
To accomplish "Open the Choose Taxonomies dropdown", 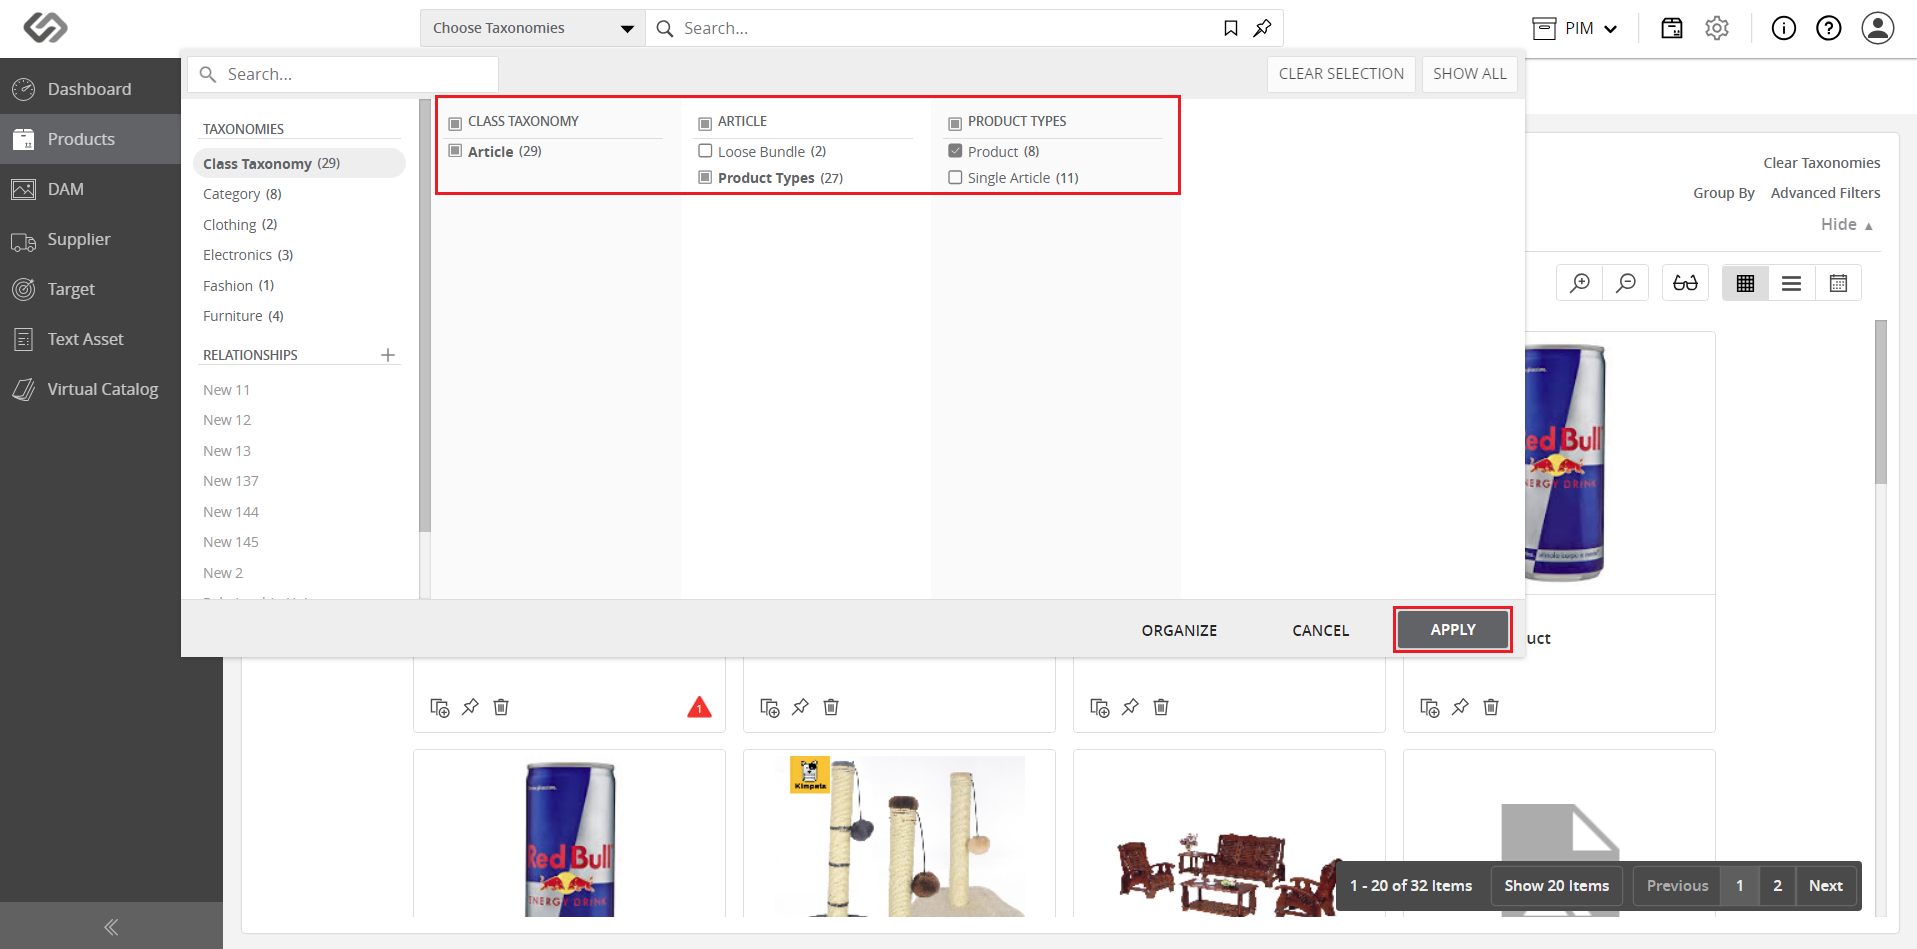I will click(x=533, y=28).
